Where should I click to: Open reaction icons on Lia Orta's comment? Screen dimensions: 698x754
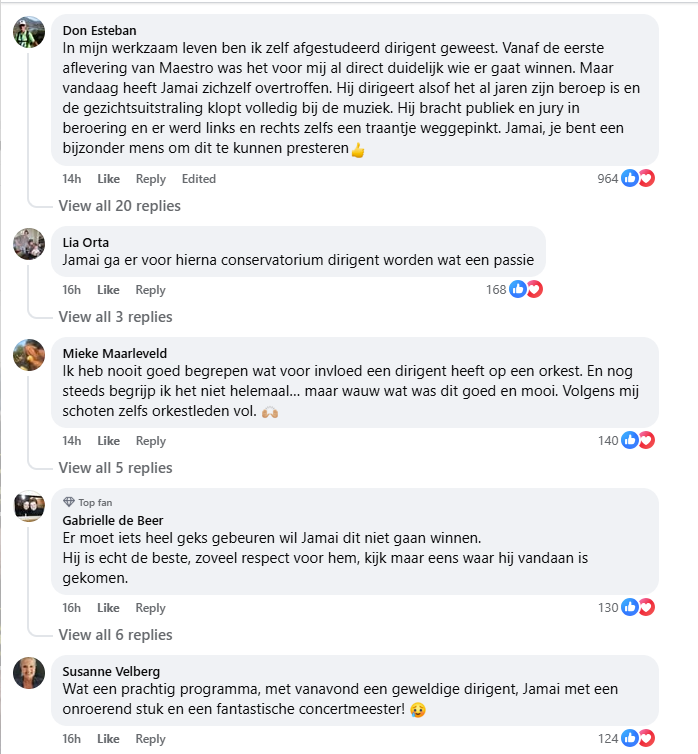pyautogui.click(x=525, y=290)
